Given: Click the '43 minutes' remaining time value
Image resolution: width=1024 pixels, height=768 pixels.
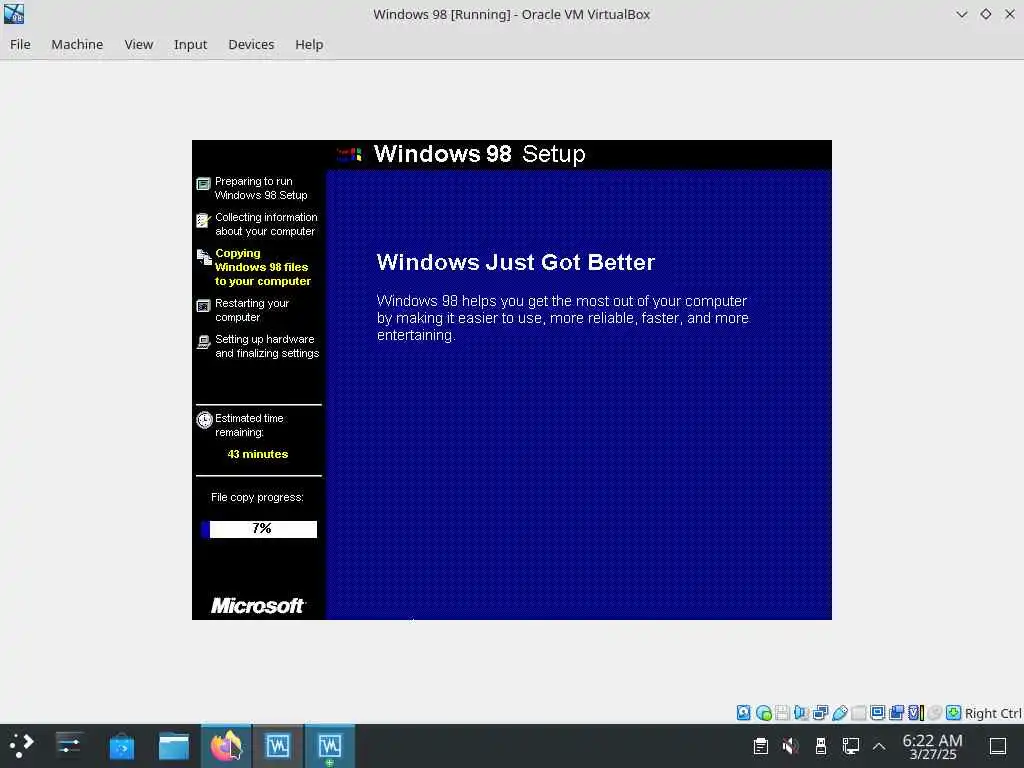Looking at the screenshot, I should [257, 454].
